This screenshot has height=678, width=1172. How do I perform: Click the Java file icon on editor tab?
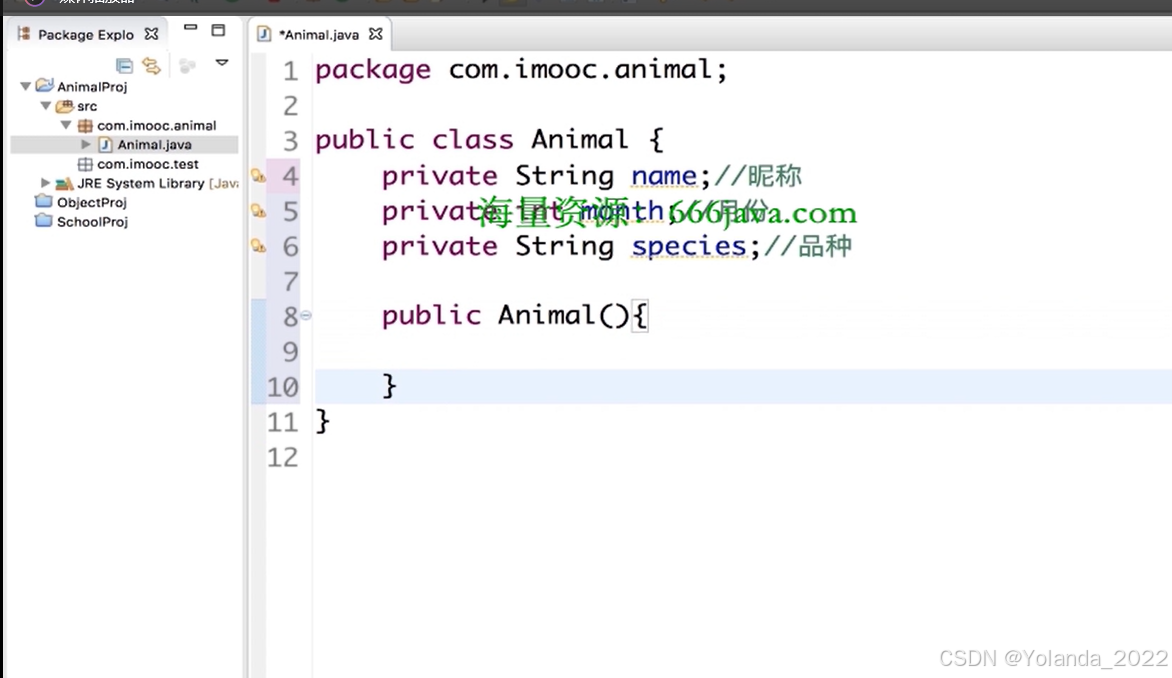pos(264,34)
